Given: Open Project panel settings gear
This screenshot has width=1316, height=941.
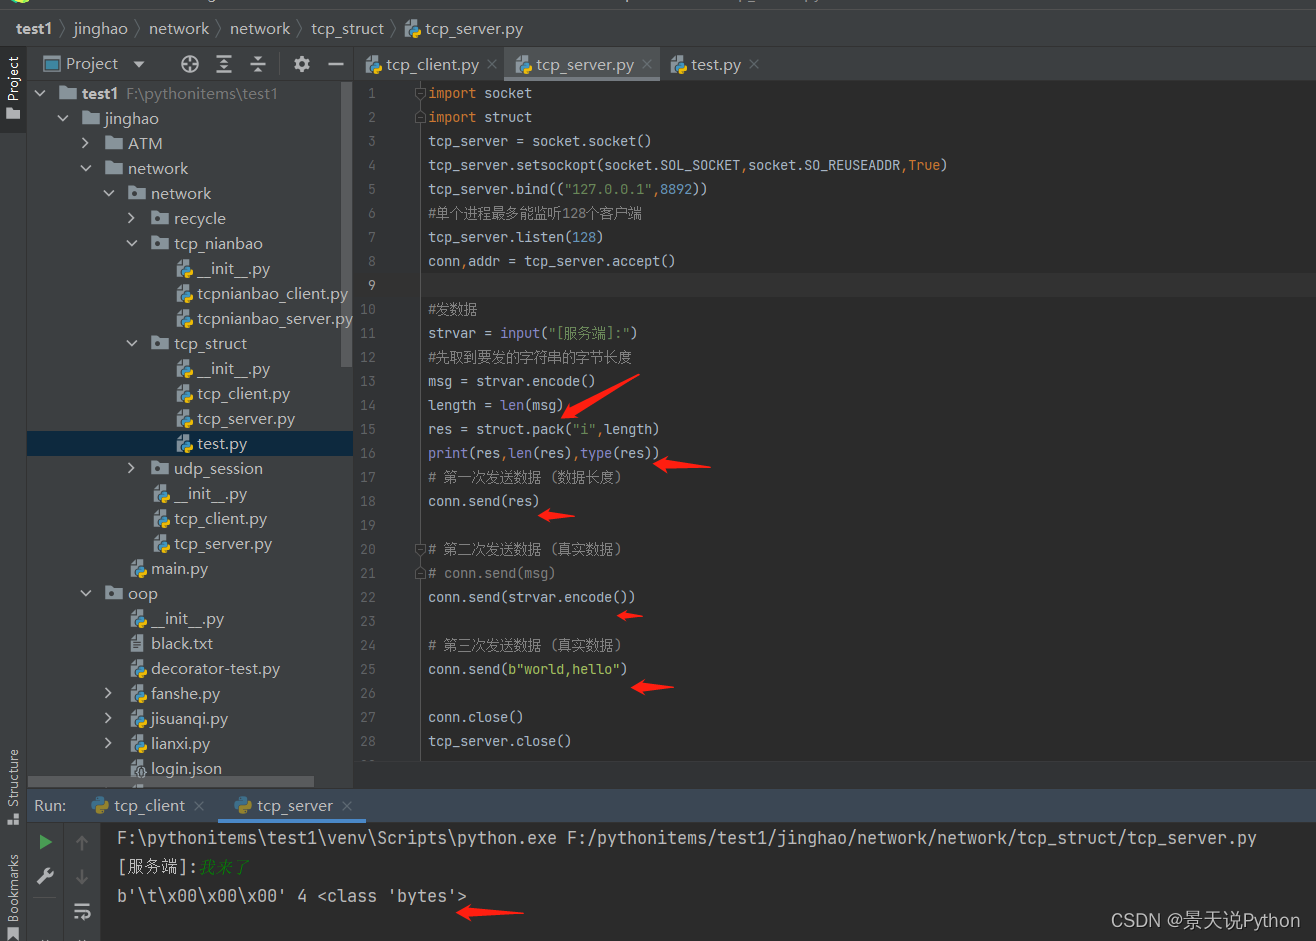Looking at the screenshot, I should click(302, 64).
